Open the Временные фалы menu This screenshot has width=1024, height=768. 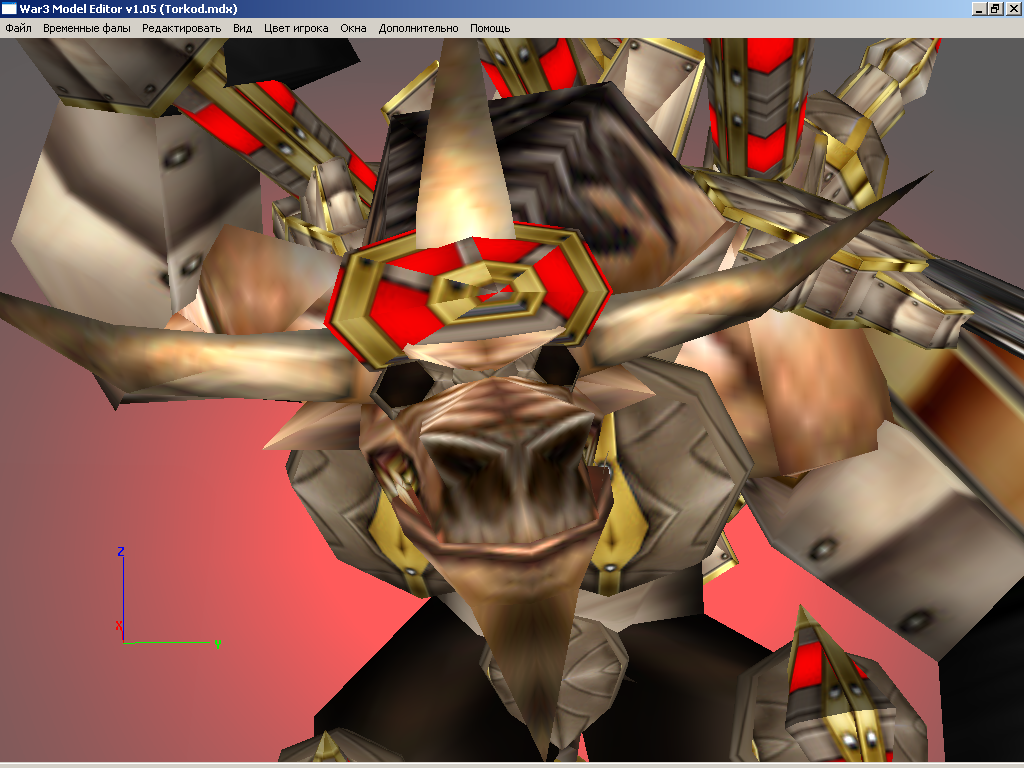[x=87, y=28]
